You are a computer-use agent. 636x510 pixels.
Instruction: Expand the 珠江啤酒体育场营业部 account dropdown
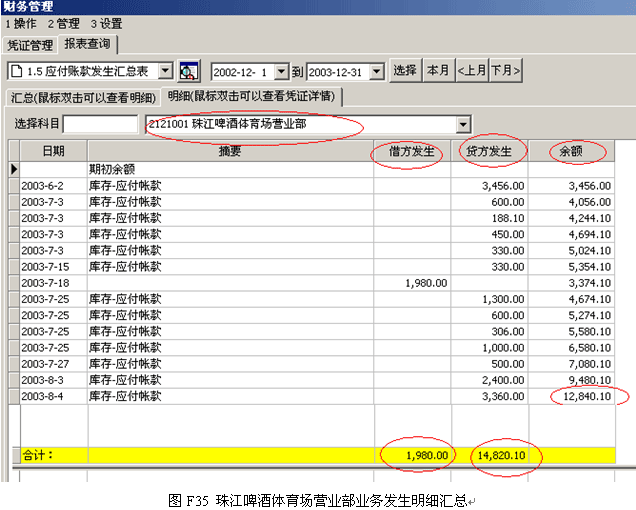462,124
